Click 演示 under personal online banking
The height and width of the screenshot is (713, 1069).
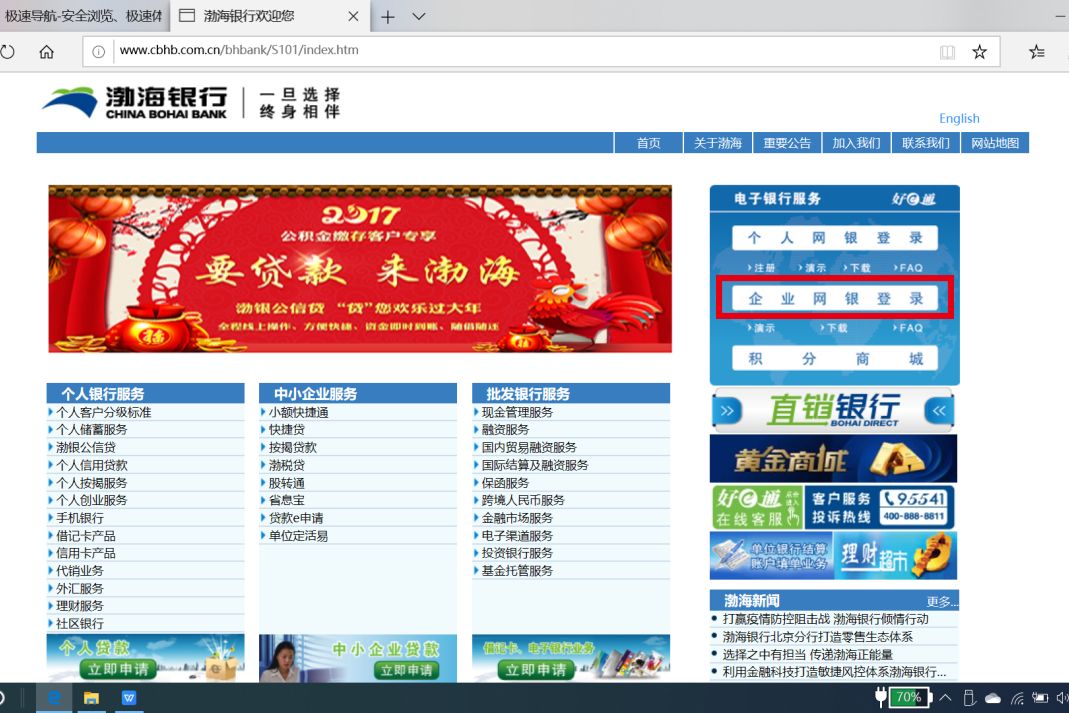[812, 268]
